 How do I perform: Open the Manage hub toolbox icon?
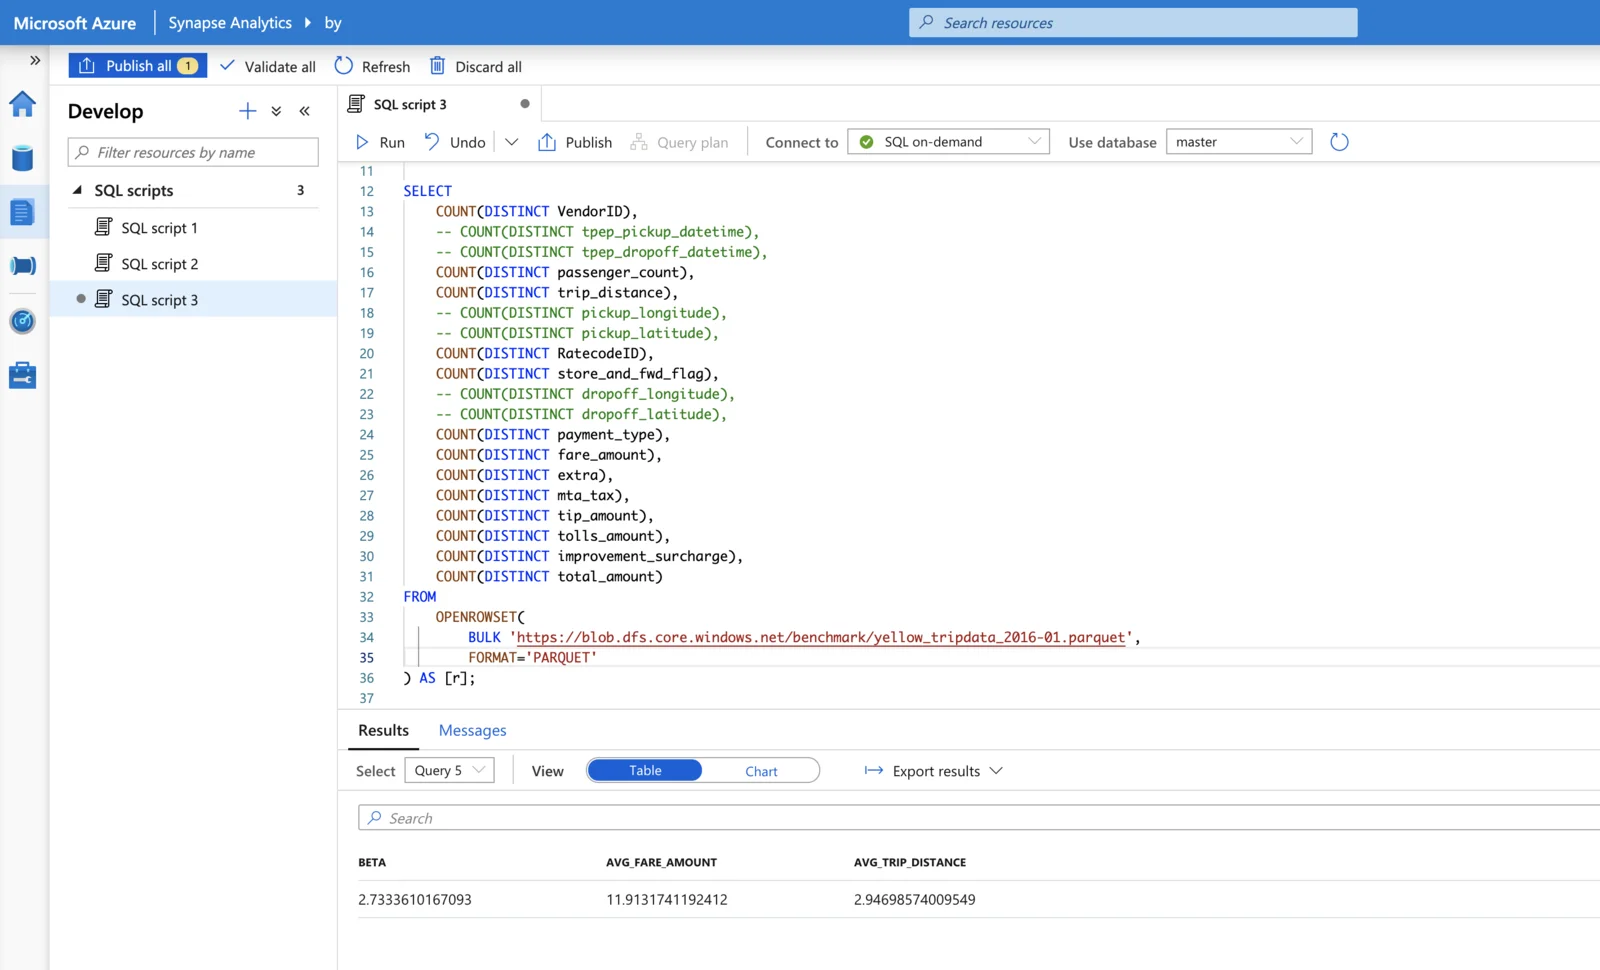coord(22,375)
